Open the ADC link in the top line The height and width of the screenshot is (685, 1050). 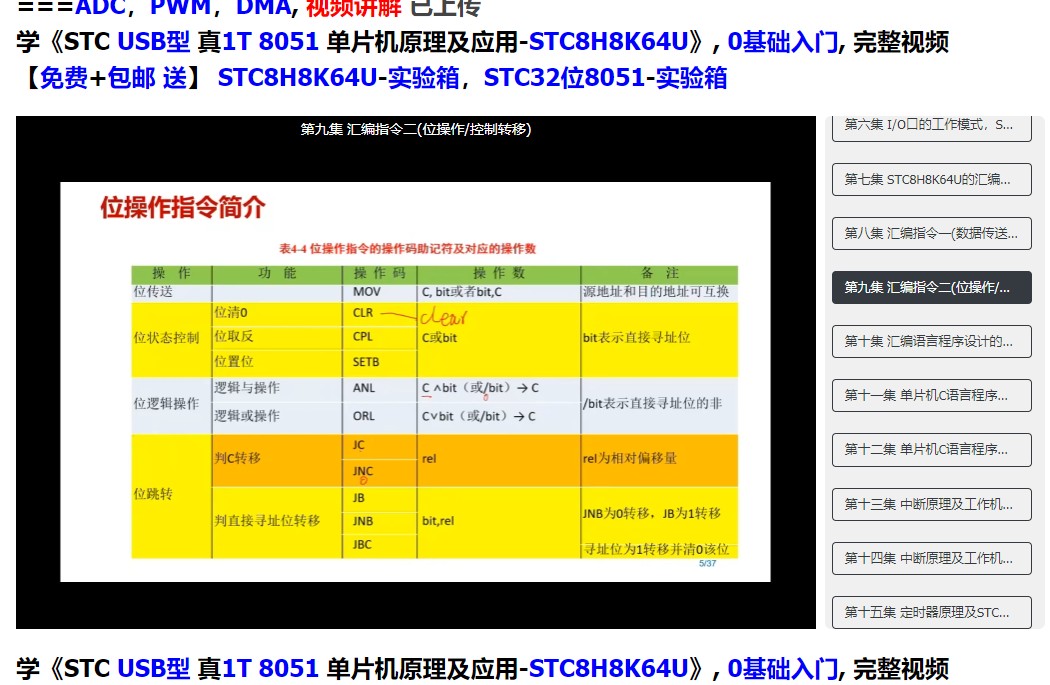(100, 7)
